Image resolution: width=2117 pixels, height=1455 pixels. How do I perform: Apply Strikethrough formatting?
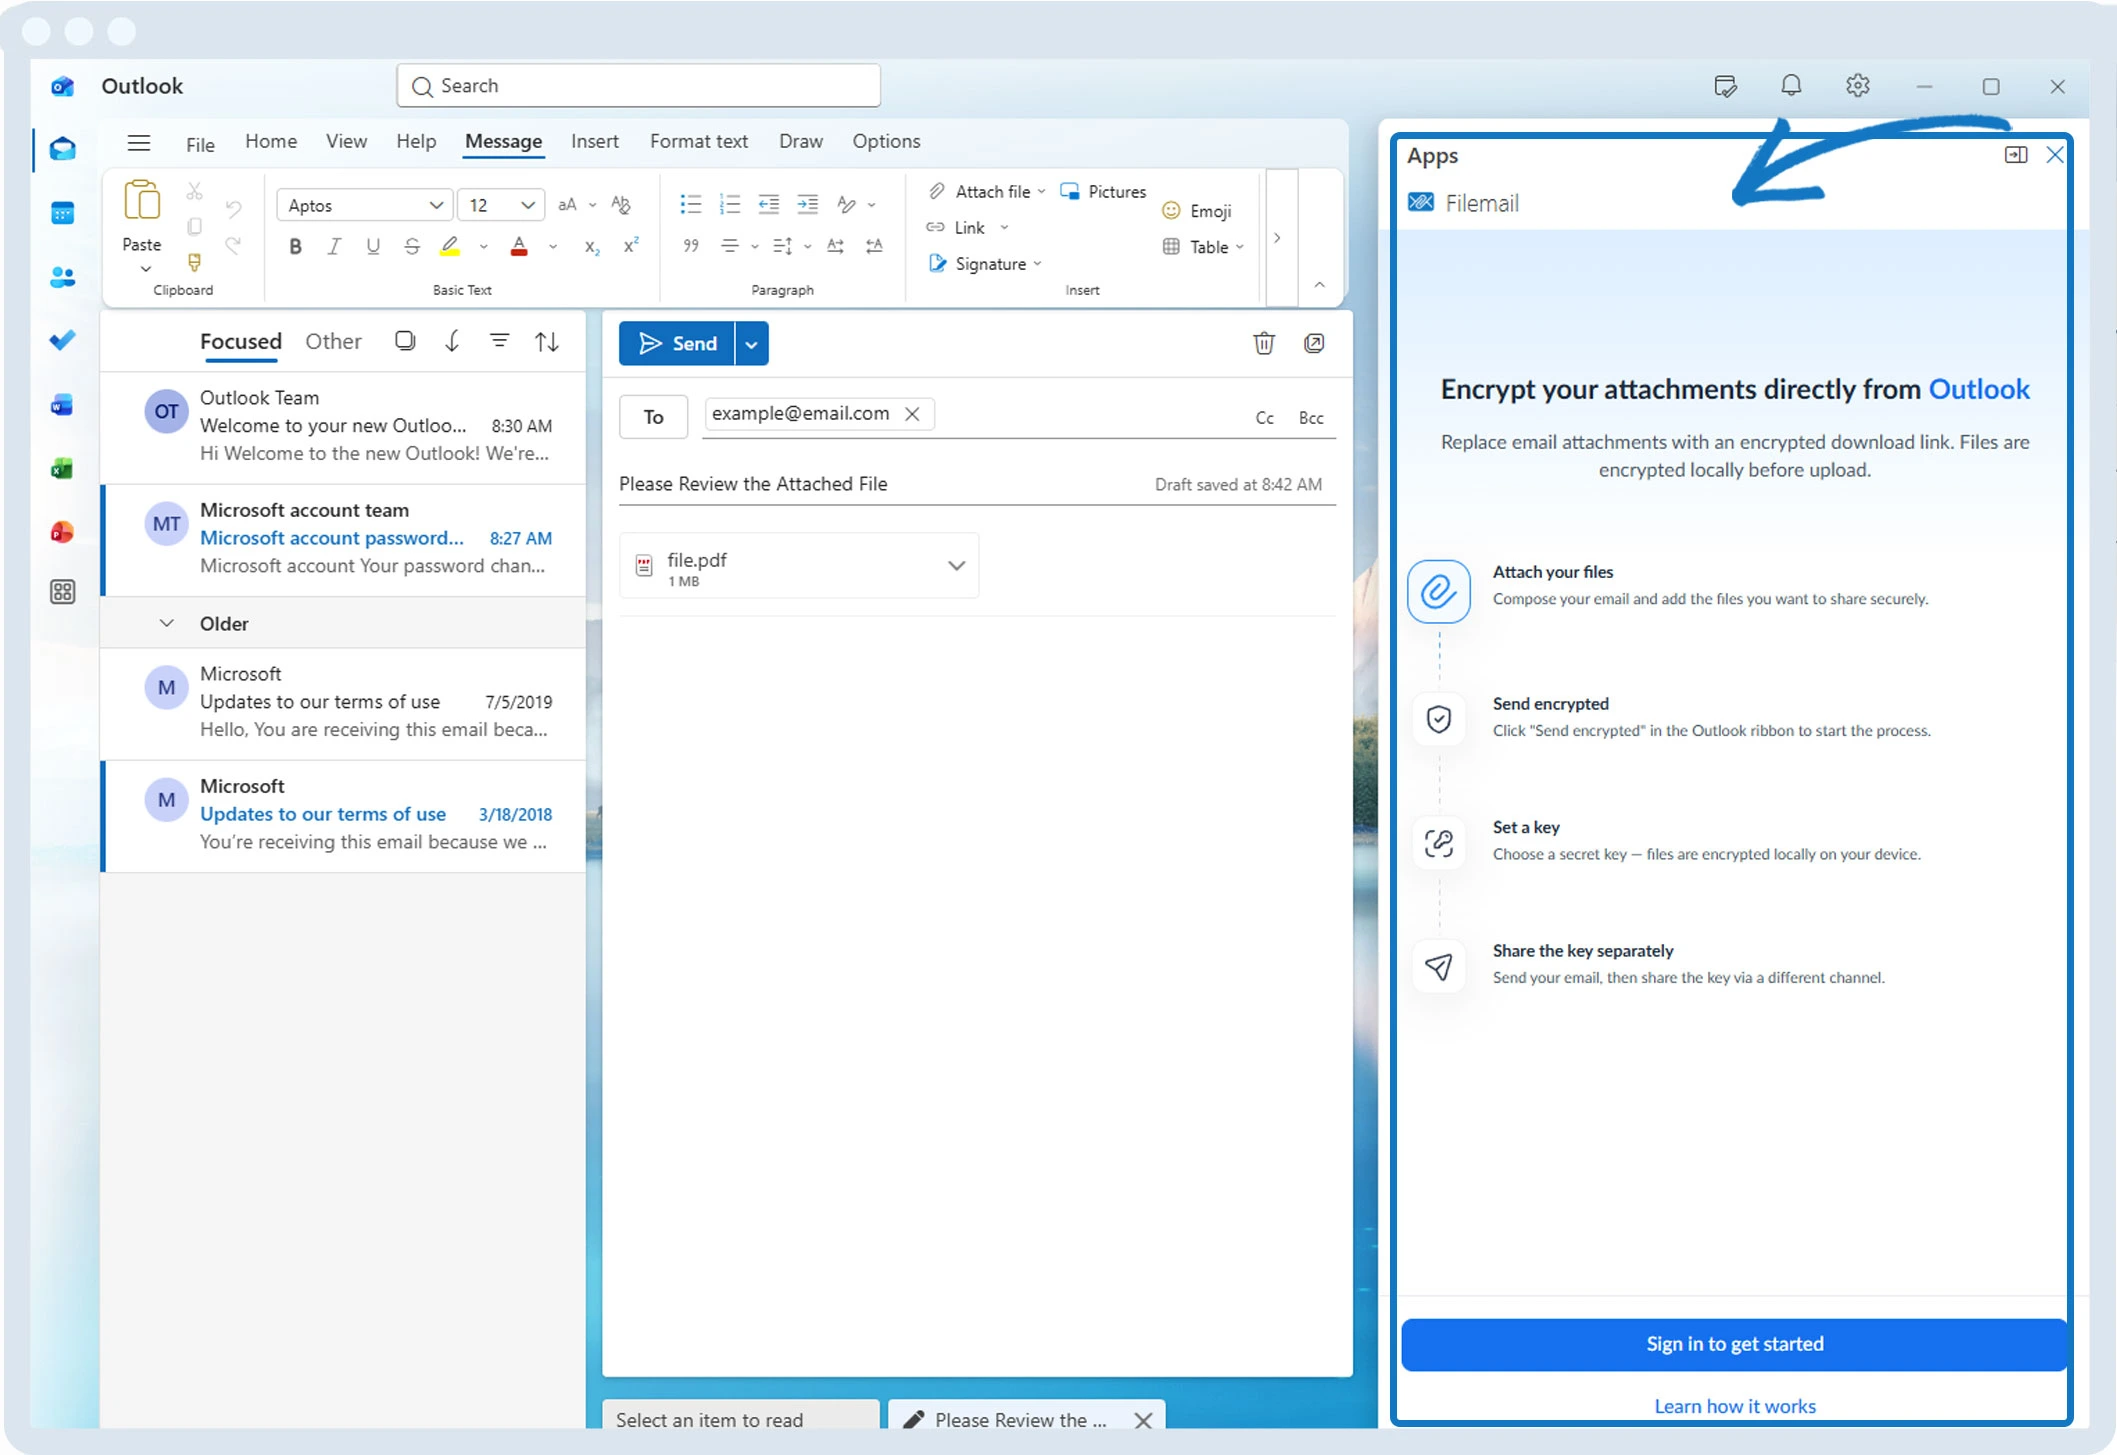pyautogui.click(x=411, y=246)
